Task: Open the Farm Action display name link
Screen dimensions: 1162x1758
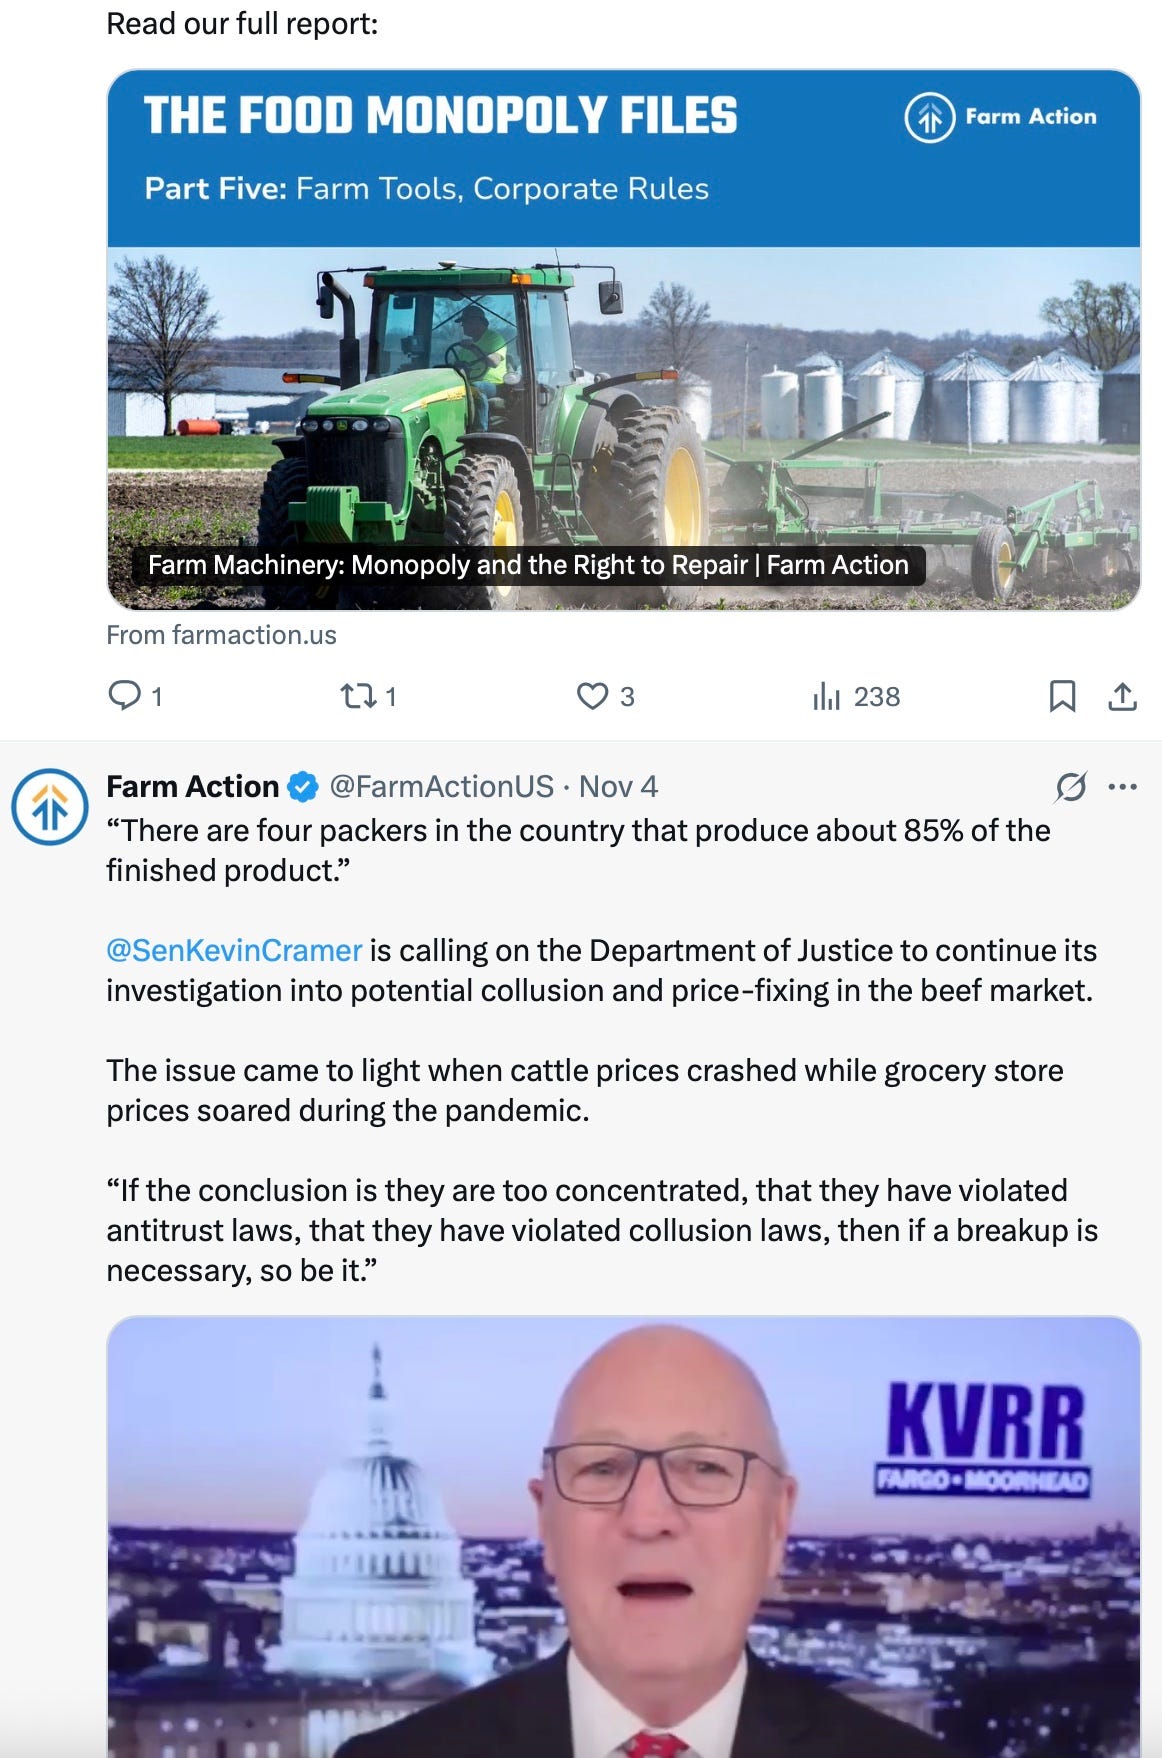Action: [x=192, y=787]
